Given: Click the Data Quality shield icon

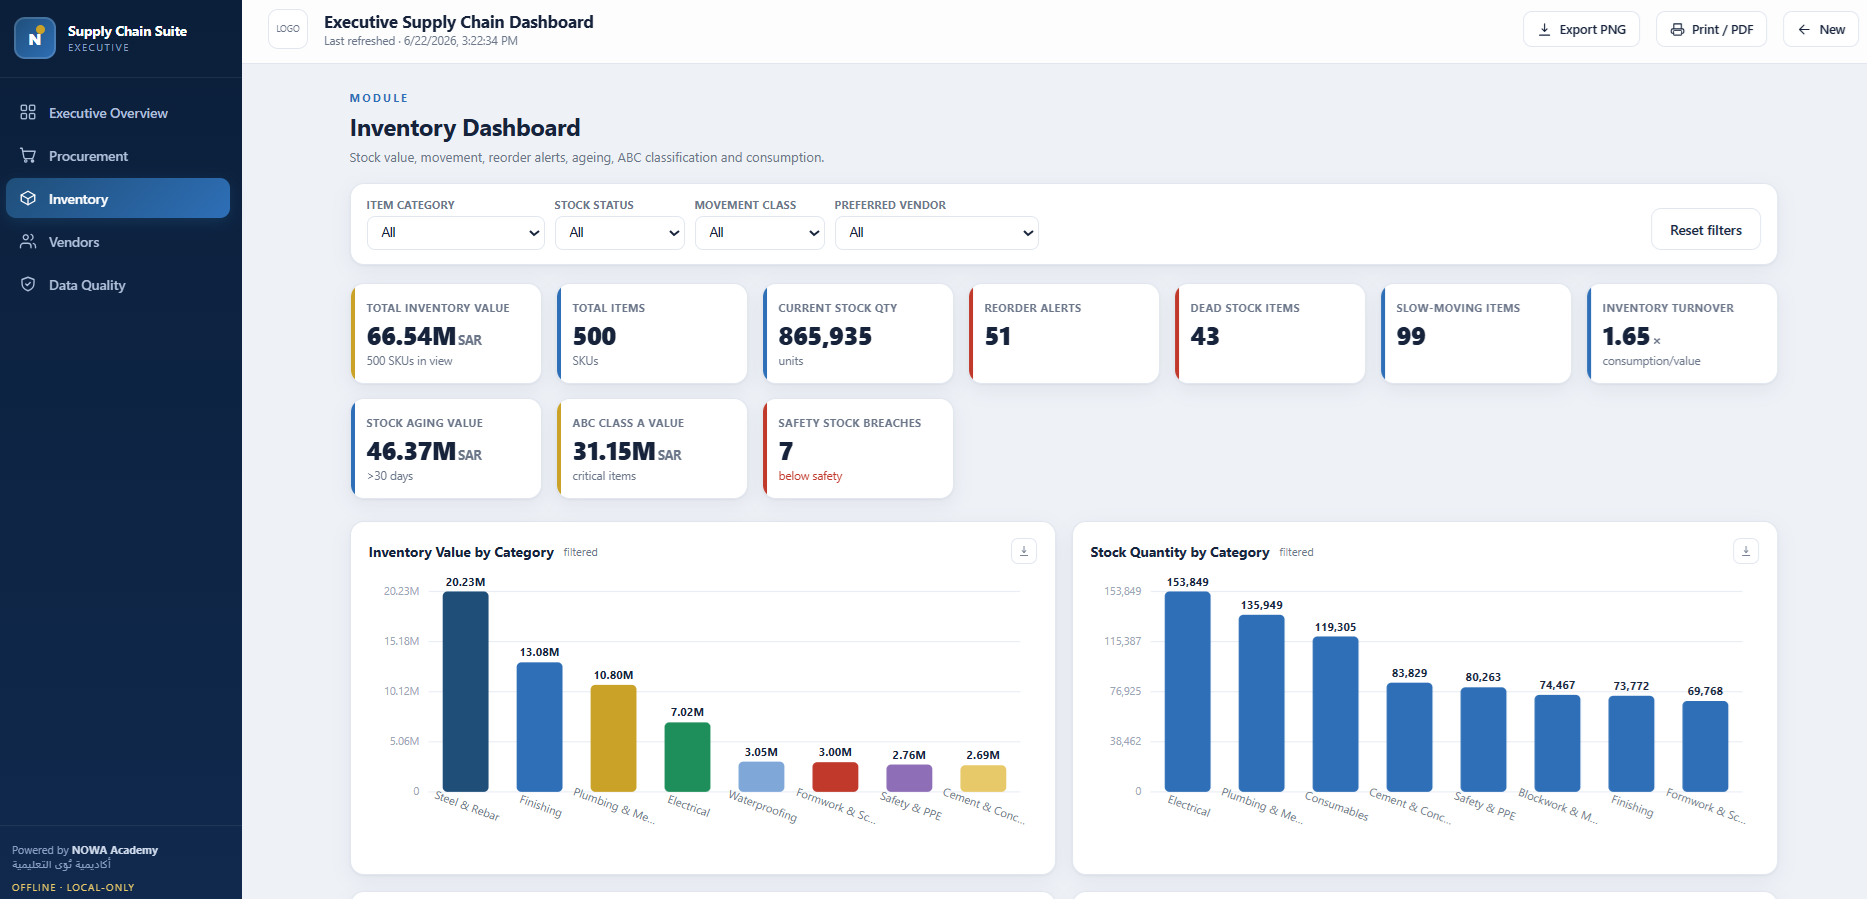Looking at the screenshot, I should pyautogui.click(x=28, y=284).
